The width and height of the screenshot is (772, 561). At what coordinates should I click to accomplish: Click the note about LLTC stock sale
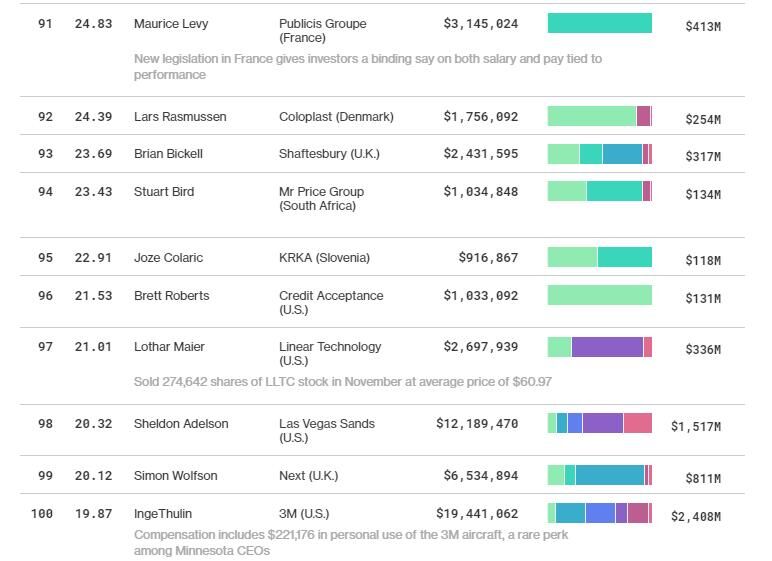tap(342, 382)
